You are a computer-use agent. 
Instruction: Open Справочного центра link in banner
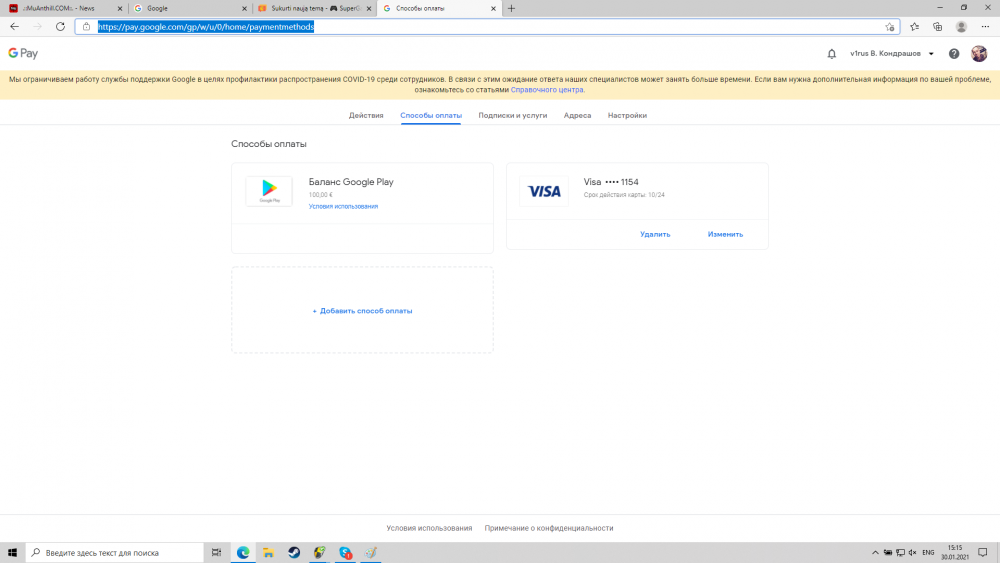pos(547,90)
